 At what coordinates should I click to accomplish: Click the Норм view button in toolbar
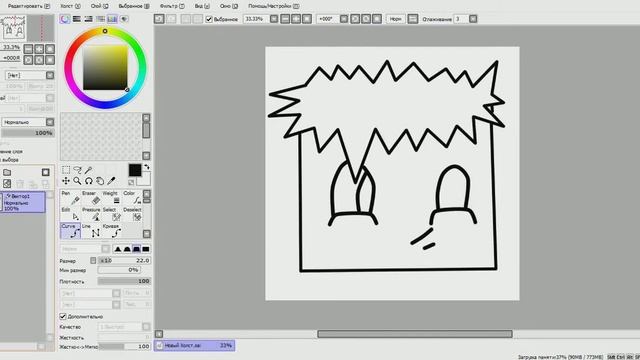(396, 19)
